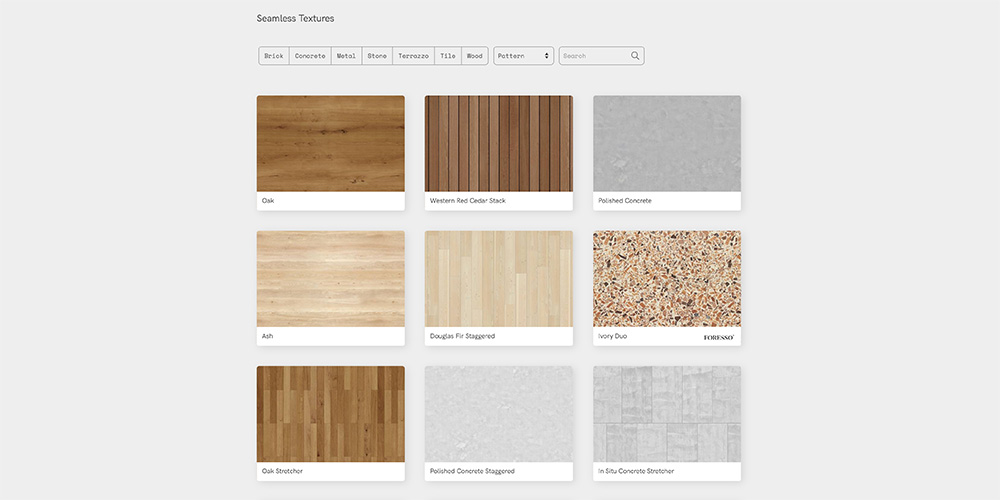The height and width of the screenshot is (500, 1000).
Task: Open the Pattern dropdown
Action: click(523, 55)
